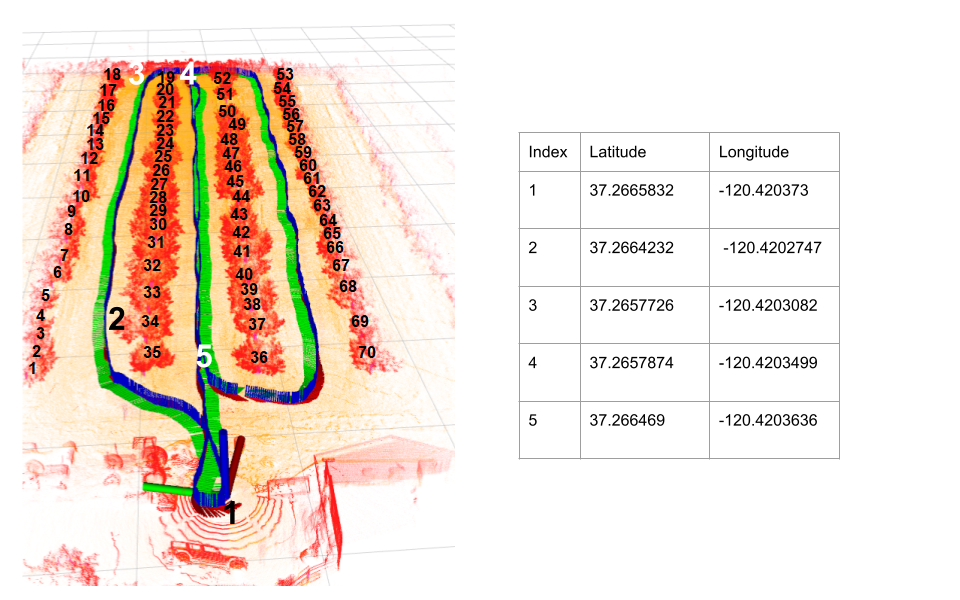Click tree label 67

(340, 265)
